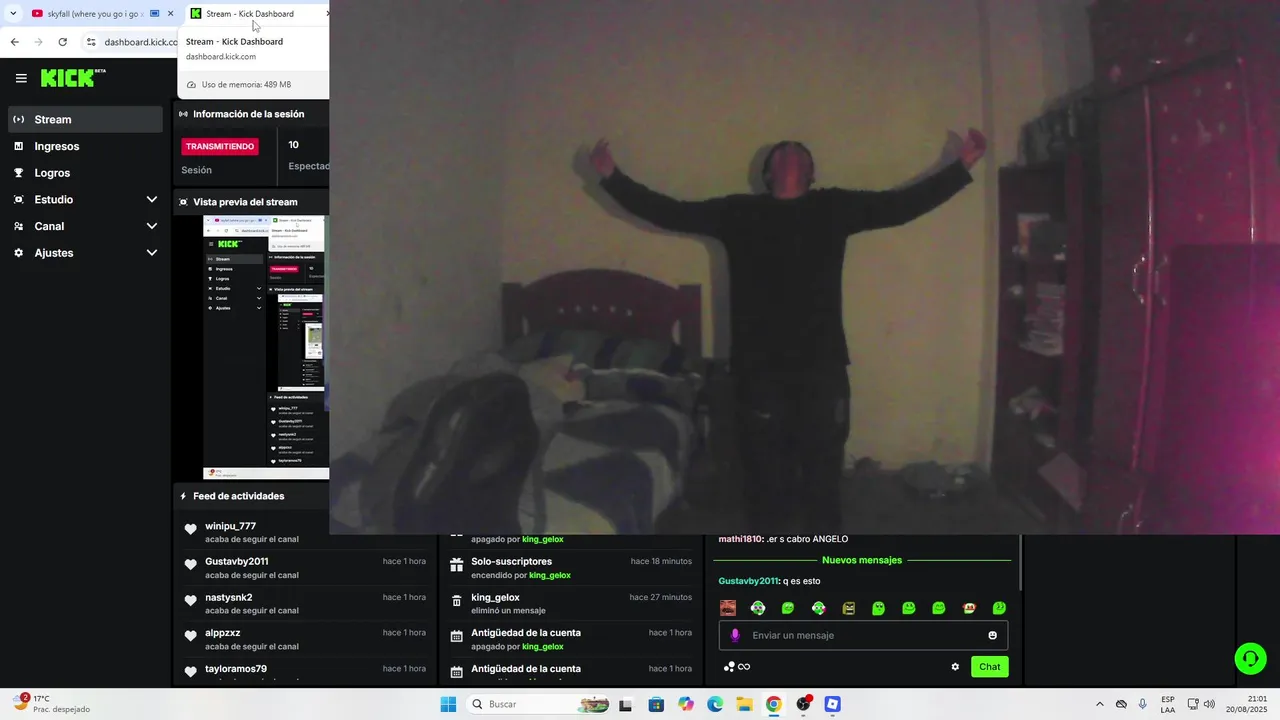
Task: Open the Windows Start menu
Action: tap(449, 704)
